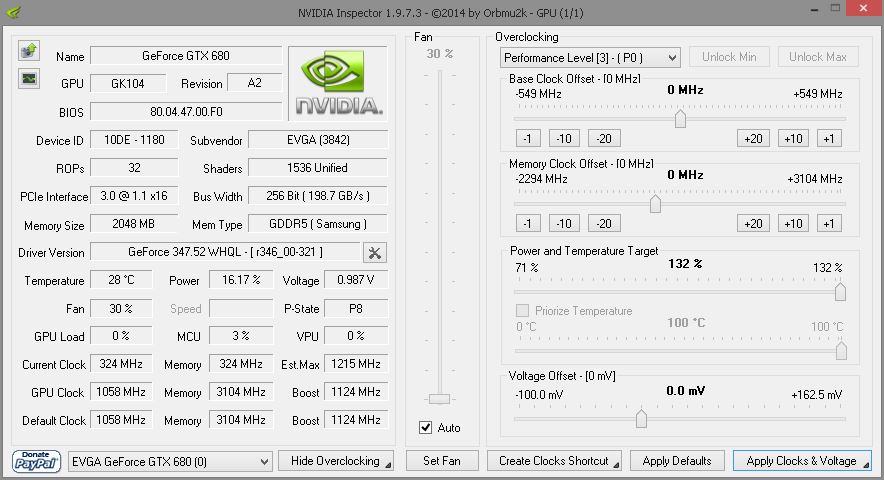
Task: Click Base Clock Offset -20 button
Action: point(604,139)
